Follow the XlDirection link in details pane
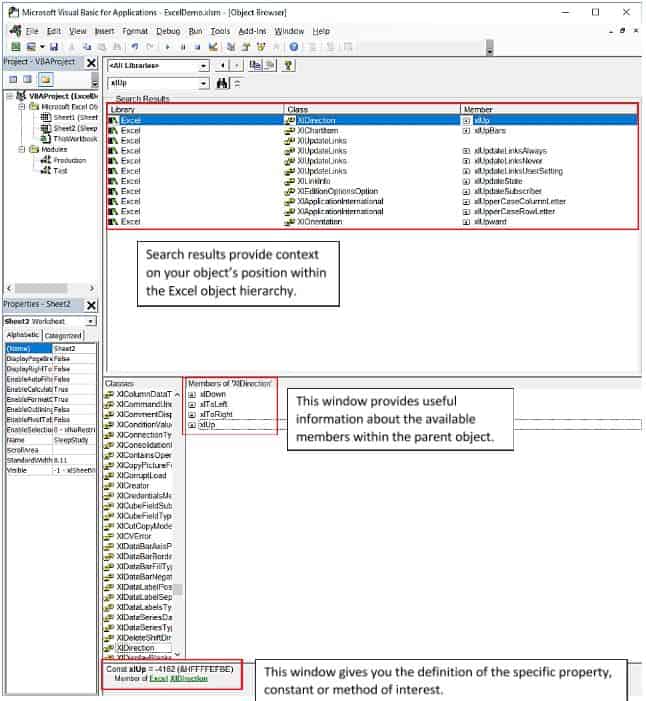The height and width of the screenshot is (701, 646). [x=189, y=678]
